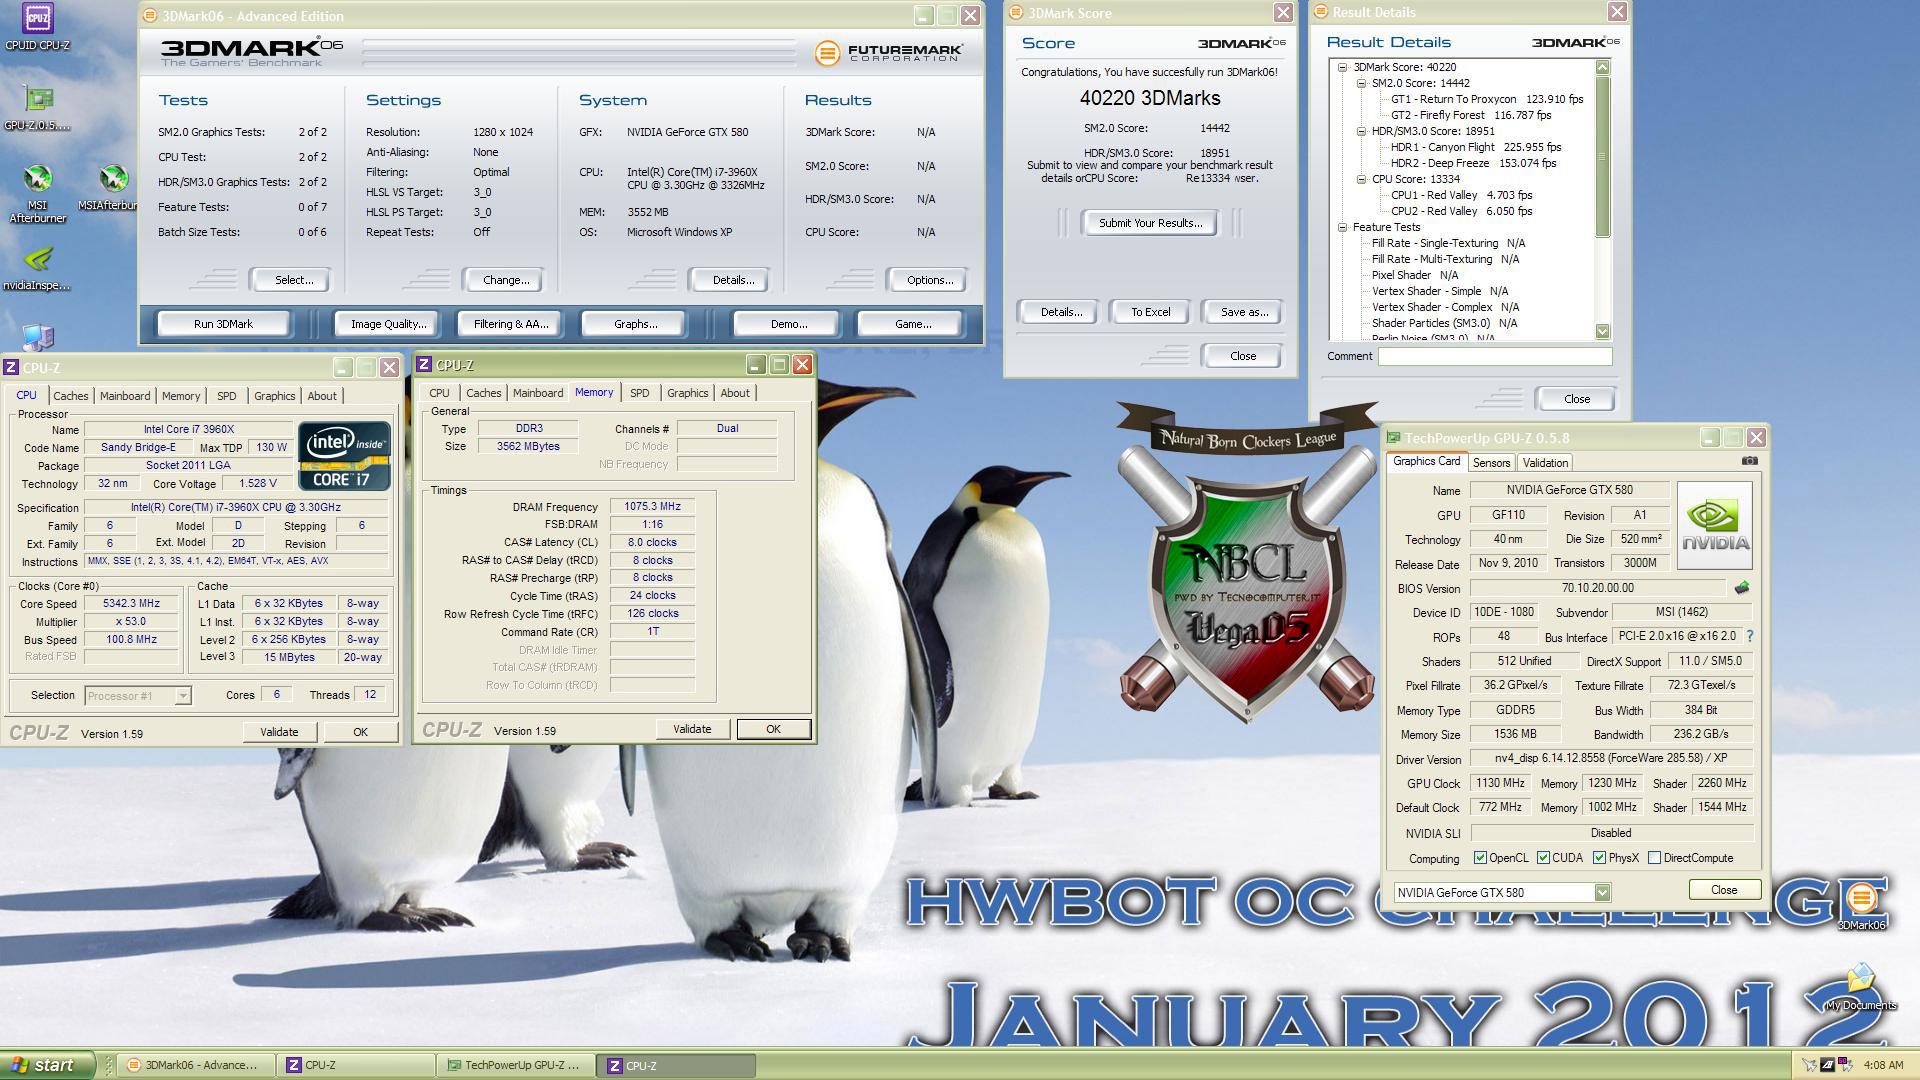Click Close in the GPU-Z window
Image resolution: width=1920 pixels, height=1080 pixels.
coord(1723,890)
